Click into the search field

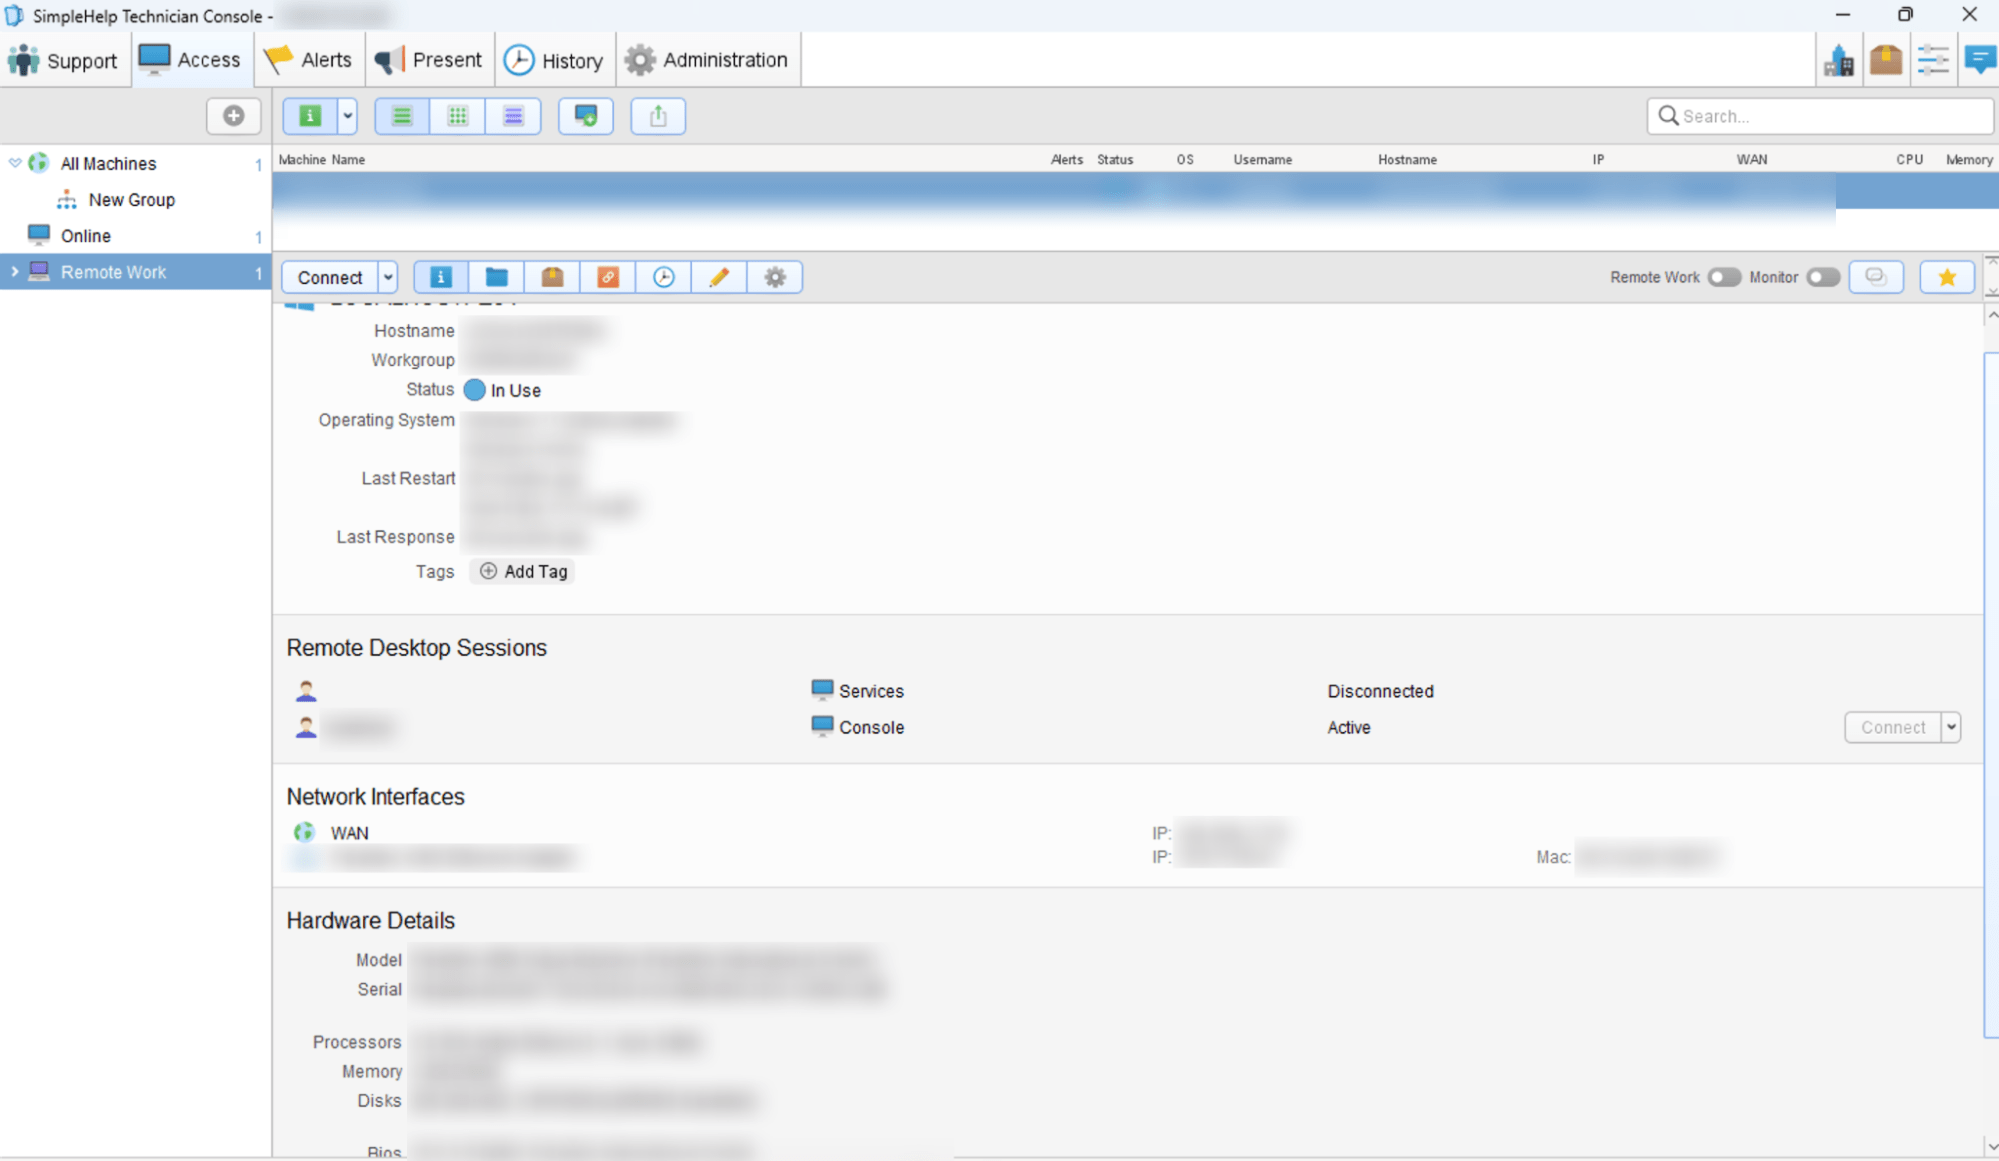pyautogui.click(x=1820, y=115)
